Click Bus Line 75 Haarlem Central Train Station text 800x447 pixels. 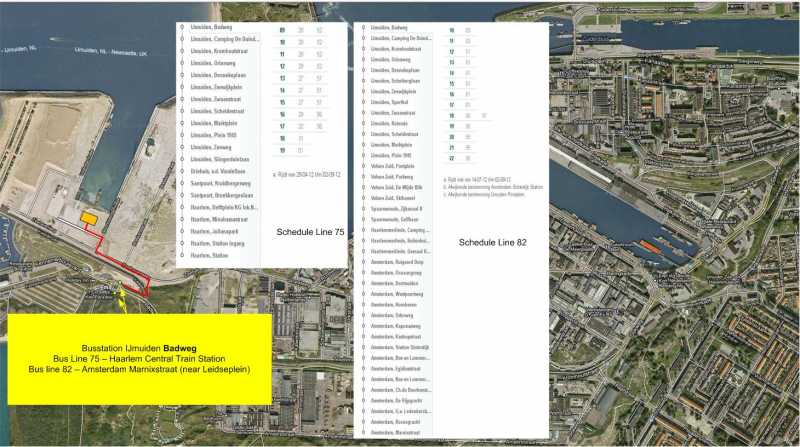[x=139, y=359]
